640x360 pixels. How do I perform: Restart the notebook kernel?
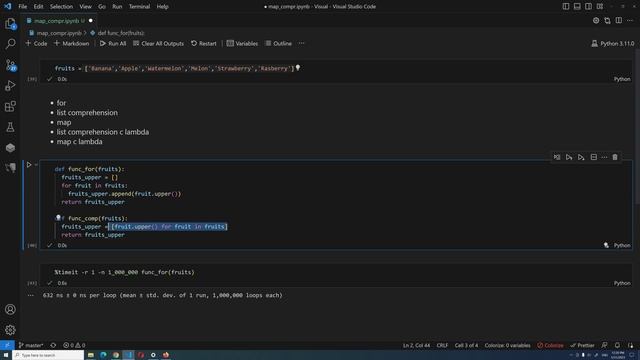(x=204, y=43)
